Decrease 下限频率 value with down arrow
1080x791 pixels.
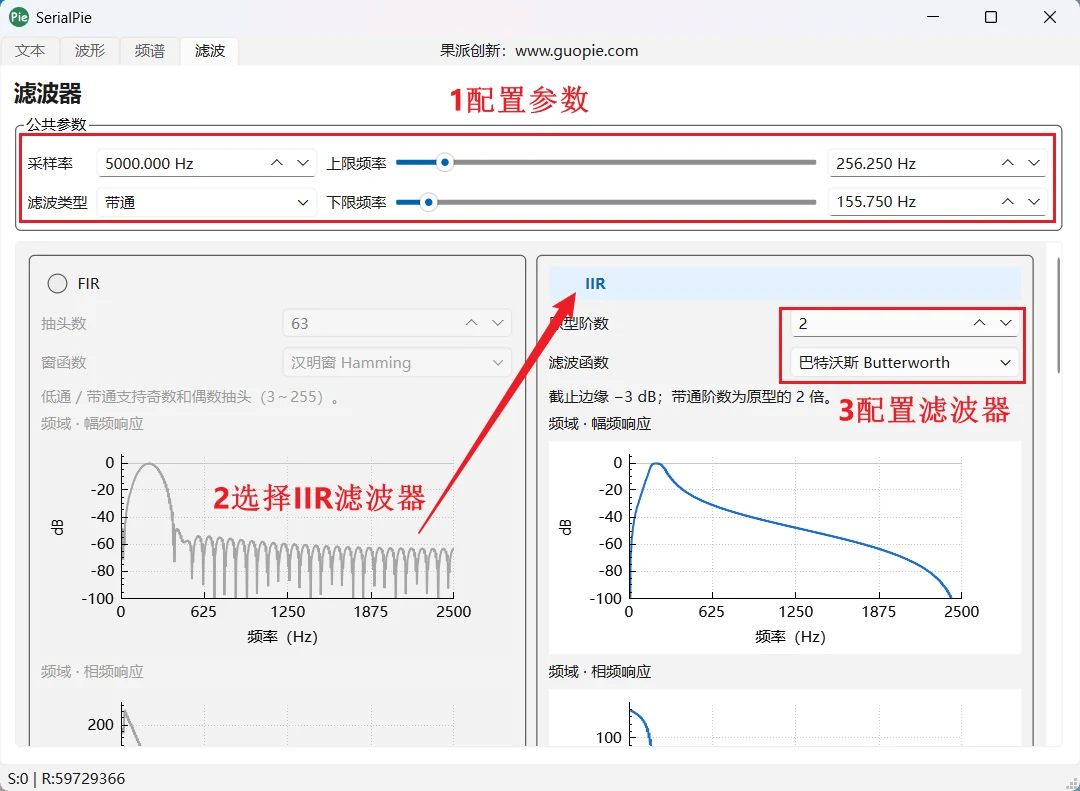pyautogui.click(x=1034, y=202)
